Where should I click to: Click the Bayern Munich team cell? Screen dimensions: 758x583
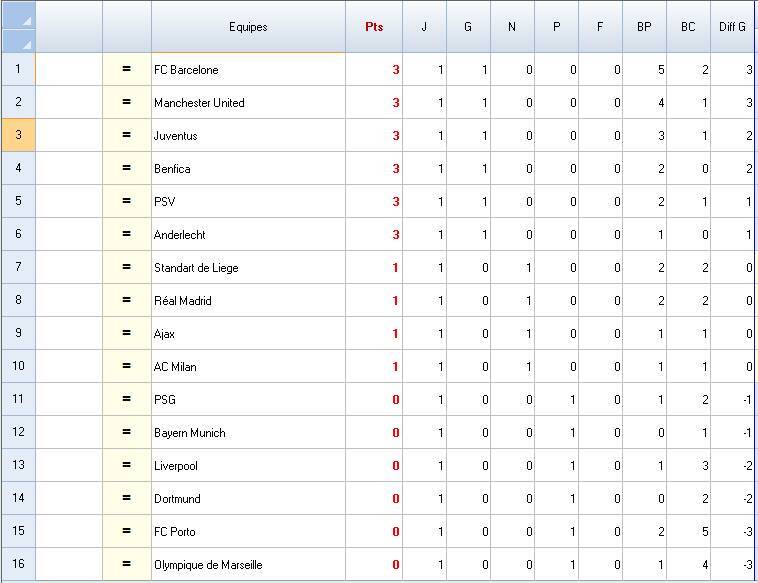[x=248, y=433]
